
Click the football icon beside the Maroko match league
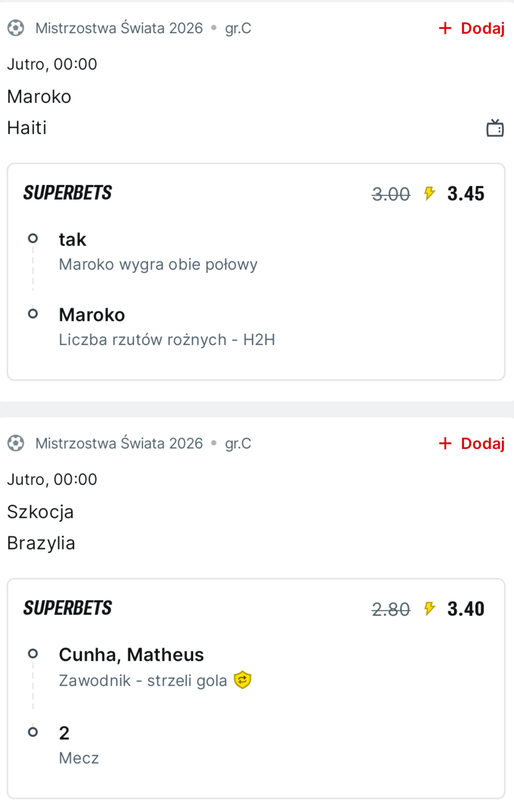(x=15, y=28)
